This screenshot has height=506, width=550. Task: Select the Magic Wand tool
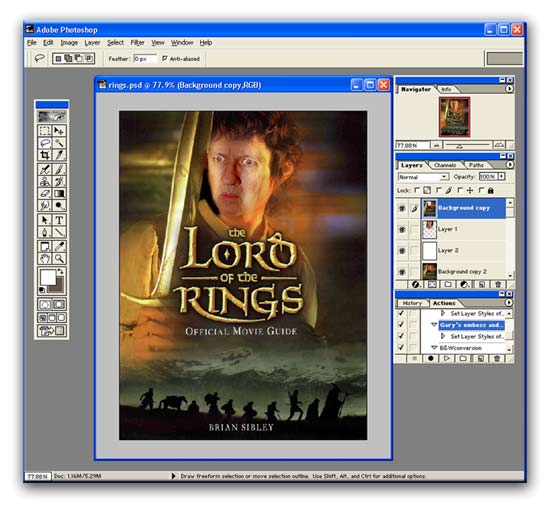(59, 143)
